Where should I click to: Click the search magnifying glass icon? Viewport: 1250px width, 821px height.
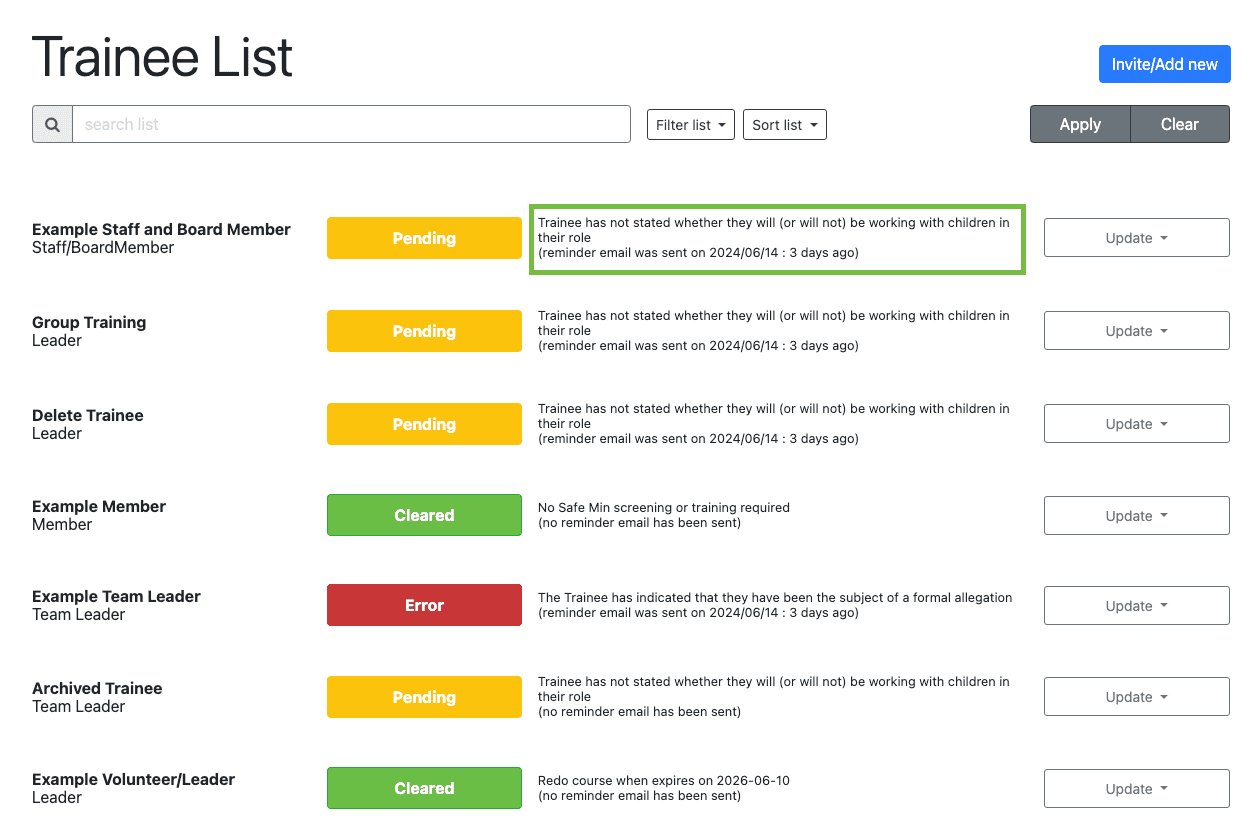[x=52, y=124]
